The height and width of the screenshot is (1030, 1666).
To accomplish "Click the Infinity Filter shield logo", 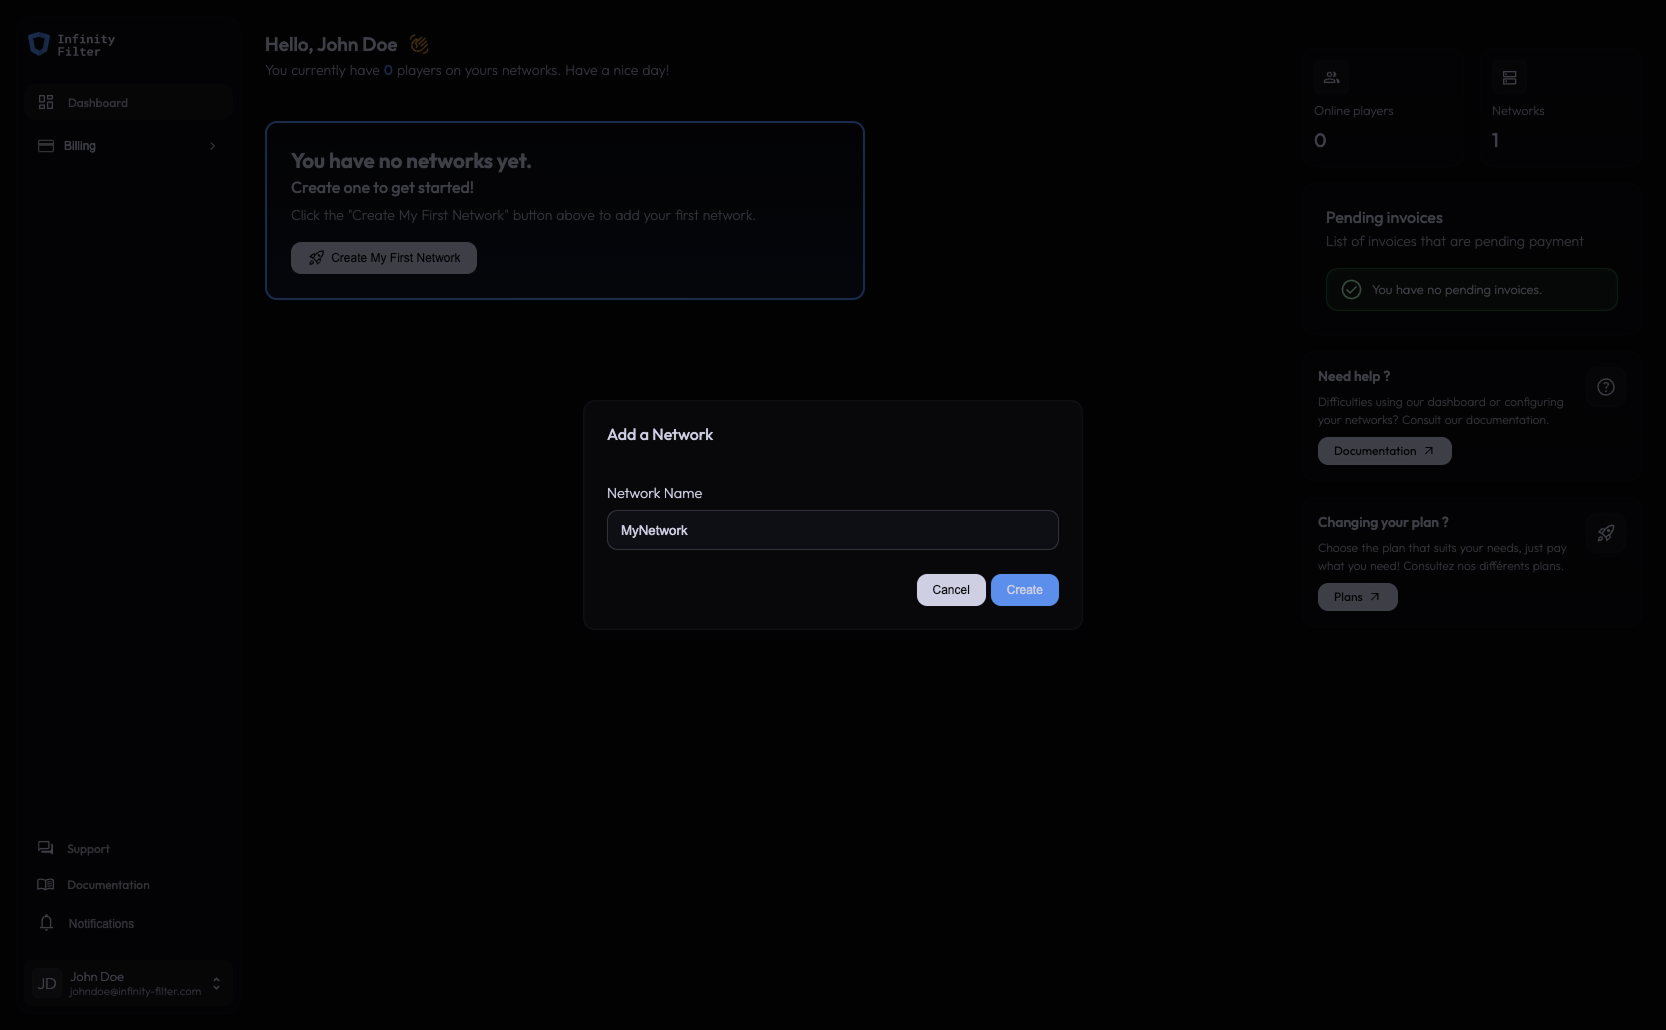I will [39, 44].
